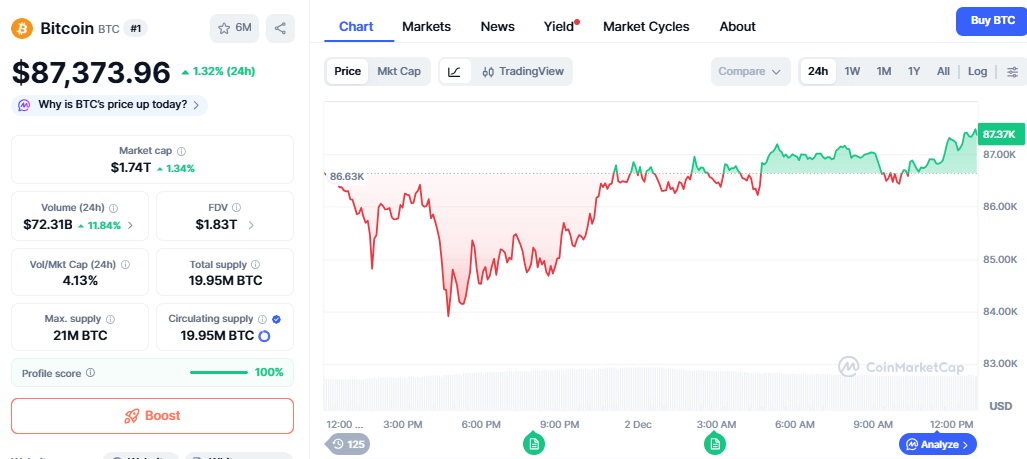Open the Market Cycles tab
Screen dimensions: 1027x459
click(x=646, y=27)
